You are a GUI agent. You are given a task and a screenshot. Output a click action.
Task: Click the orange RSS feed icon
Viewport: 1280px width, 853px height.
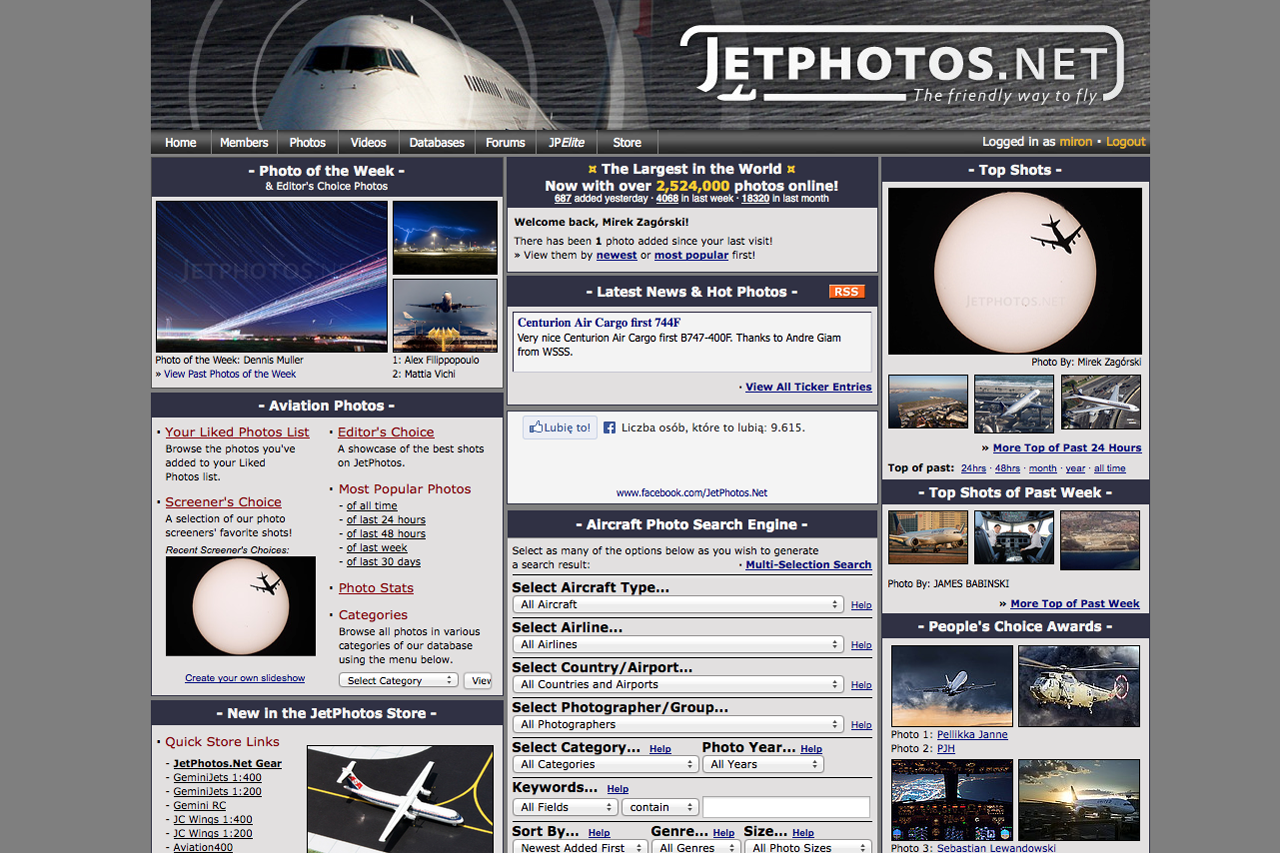tap(846, 291)
